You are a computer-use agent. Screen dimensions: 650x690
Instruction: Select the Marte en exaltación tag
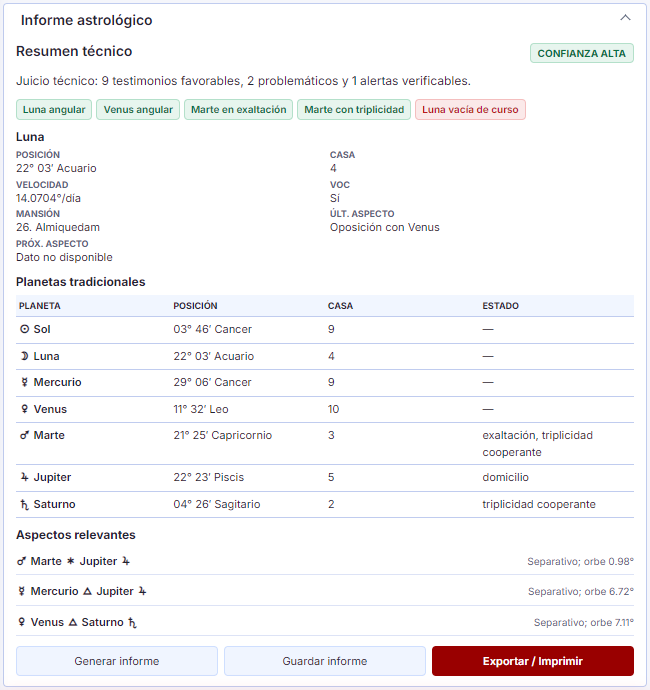click(x=238, y=110)
